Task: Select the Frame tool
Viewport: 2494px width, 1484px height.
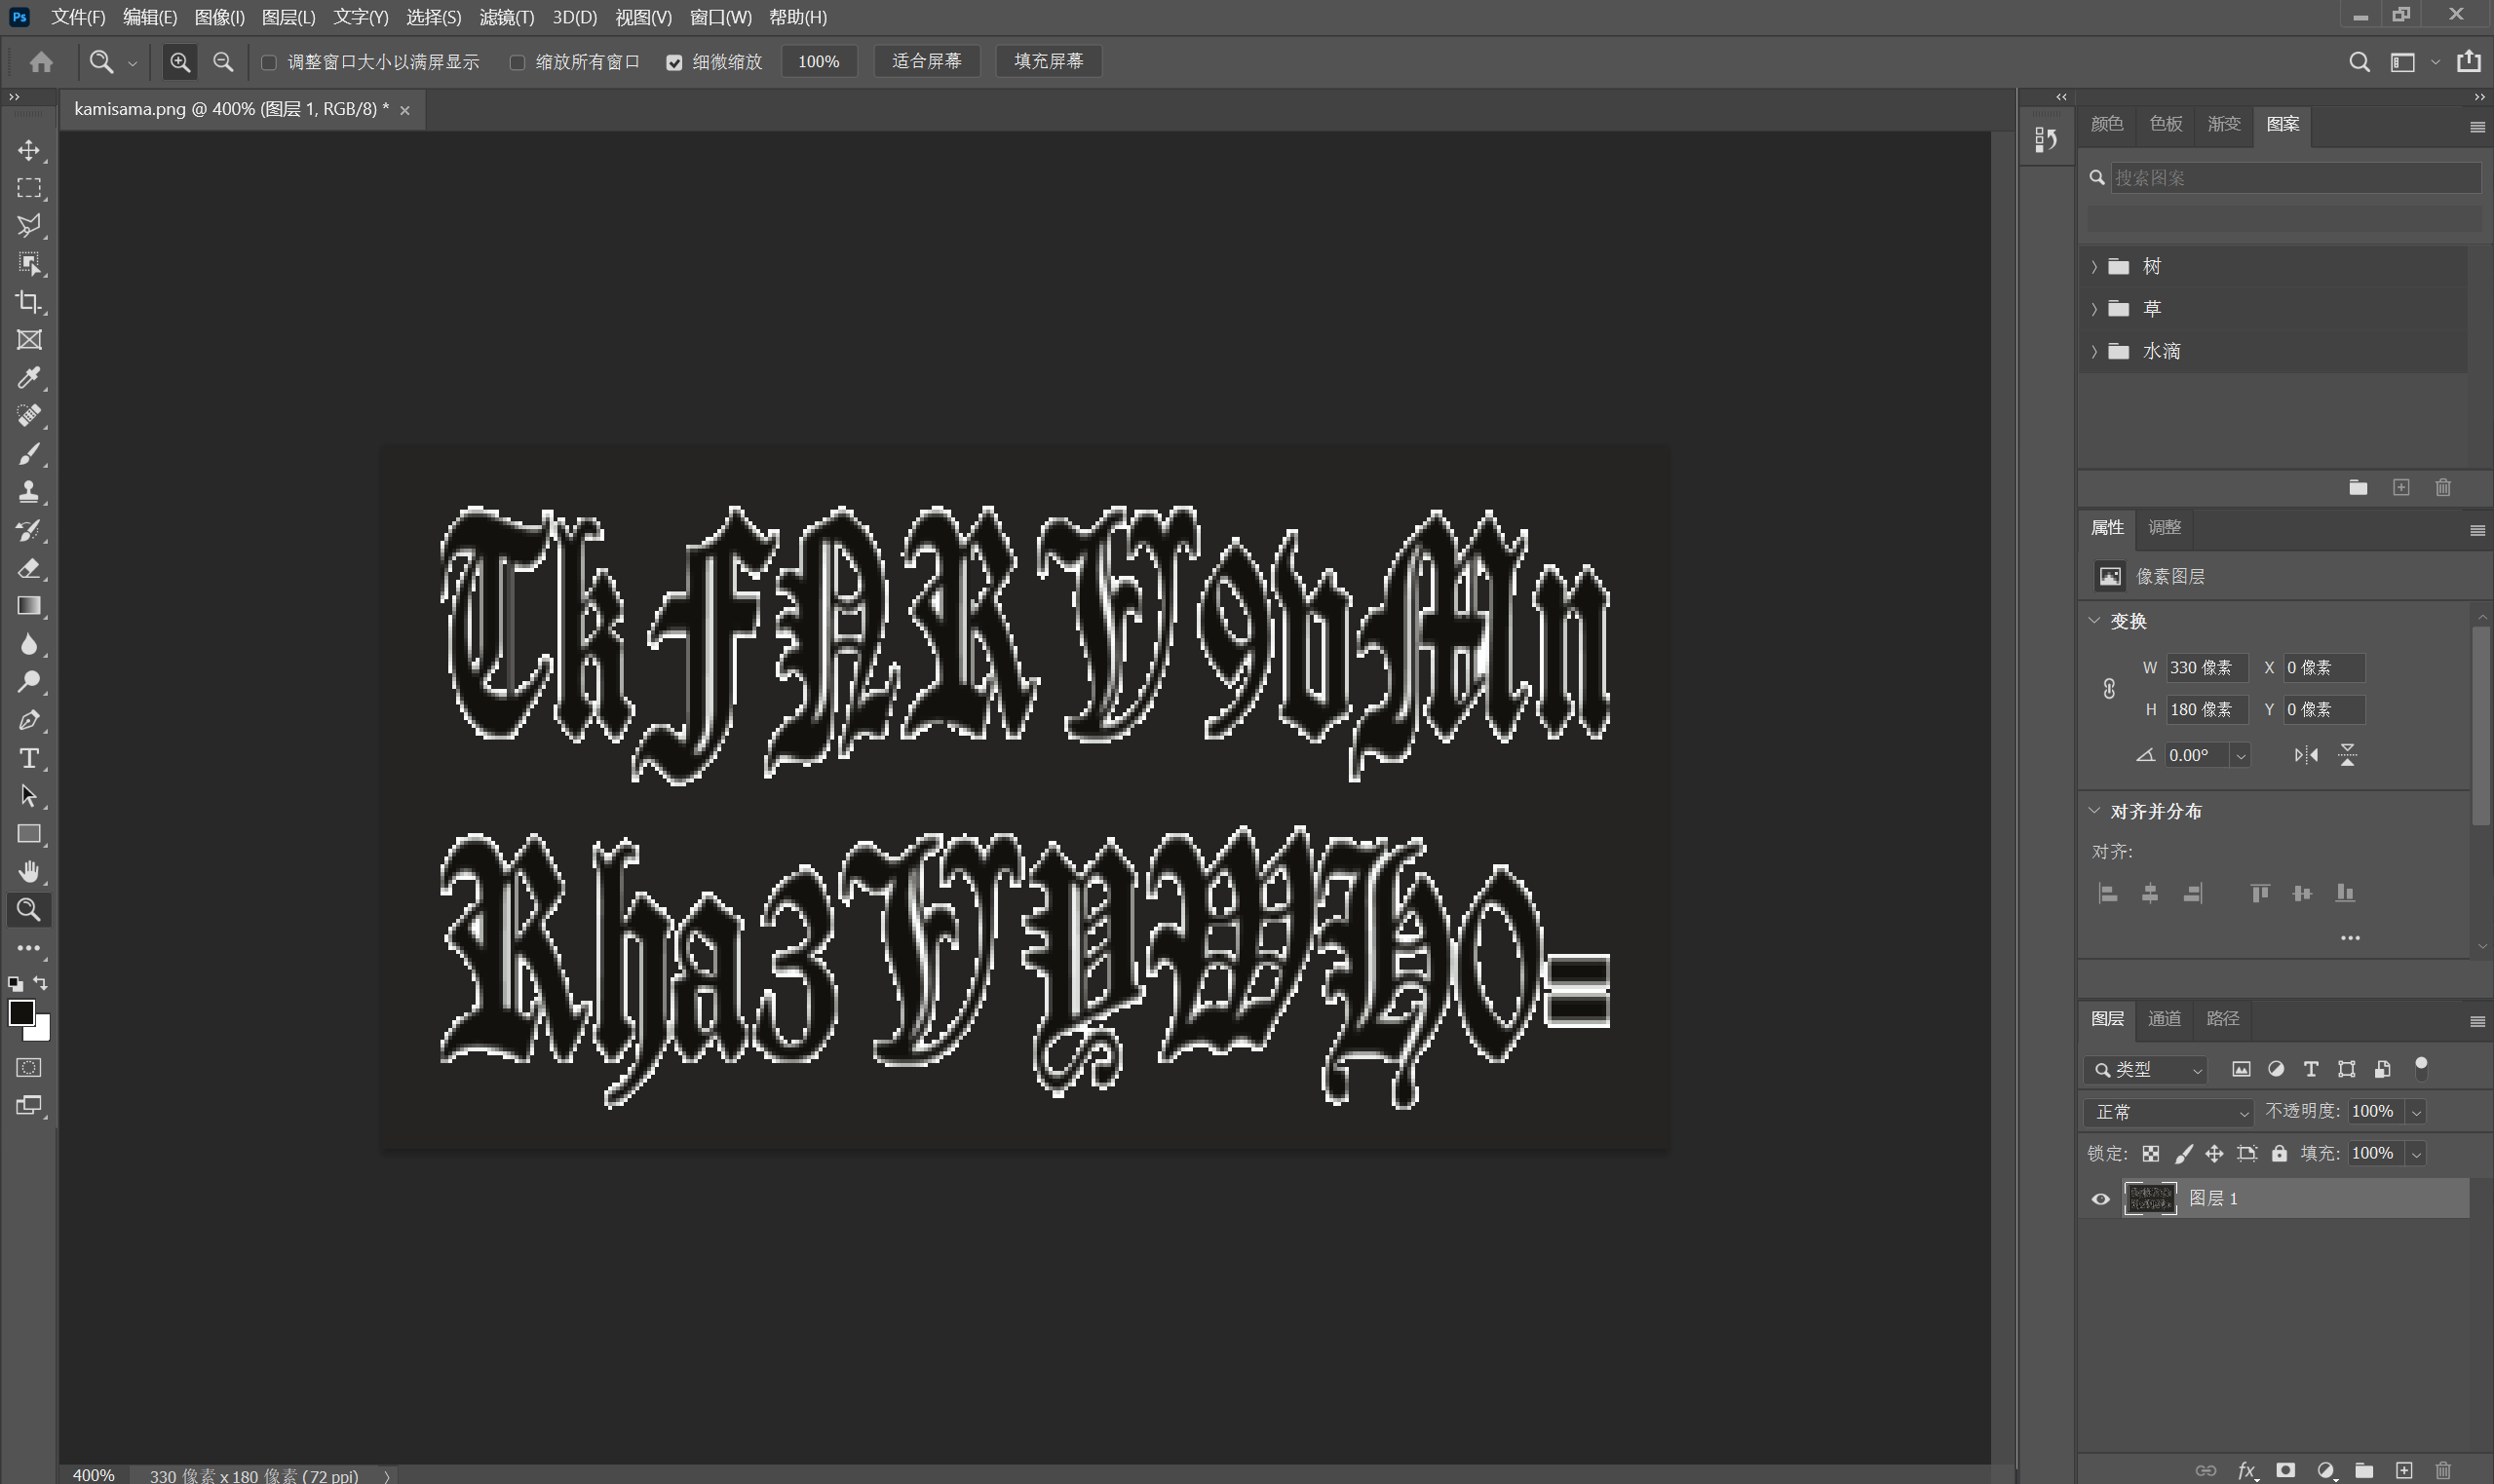Action: coord(29,340)
